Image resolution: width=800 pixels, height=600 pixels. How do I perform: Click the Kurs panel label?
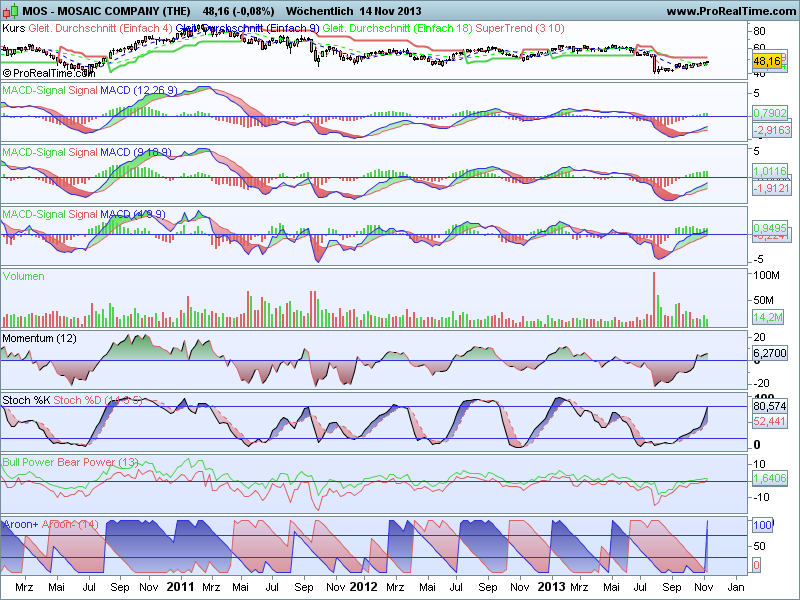pyautogui.click(x=14, y=28)
